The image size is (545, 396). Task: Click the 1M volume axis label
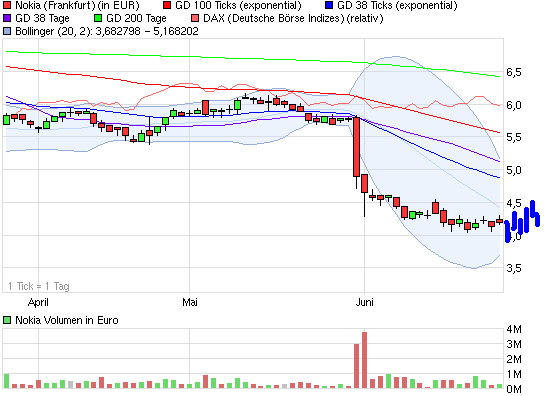click(x=514, y=374)
